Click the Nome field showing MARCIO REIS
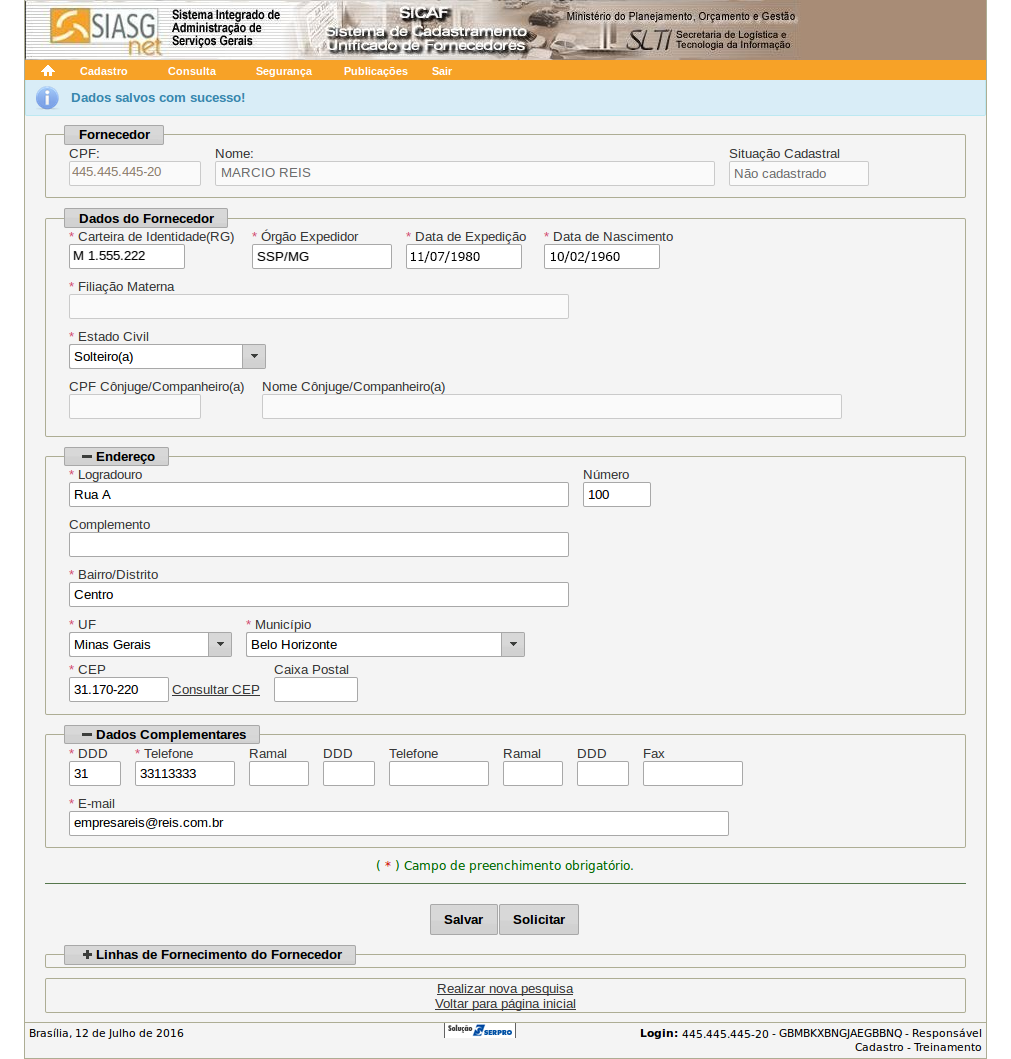Viewport: 1011px width, 1059px height. tap(465, 173)
